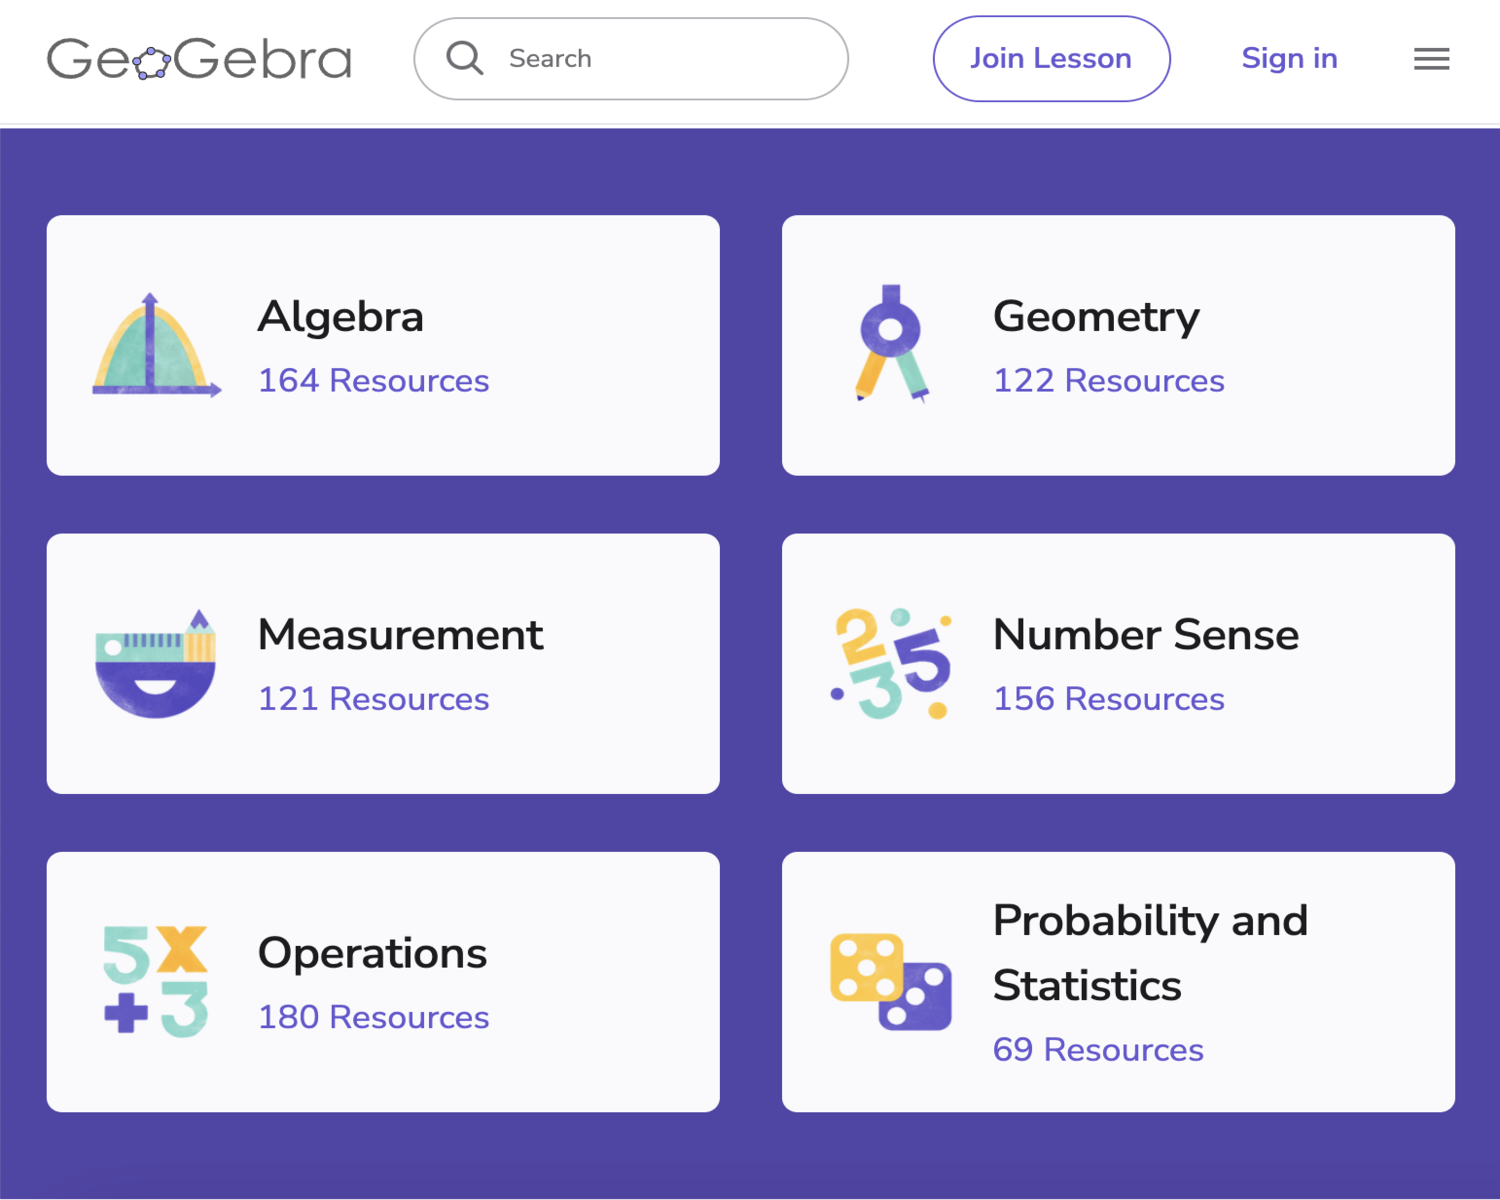1500x1200 pixels.
Task: Click the GeoGebra logo
Action: (x=199, y=59)
